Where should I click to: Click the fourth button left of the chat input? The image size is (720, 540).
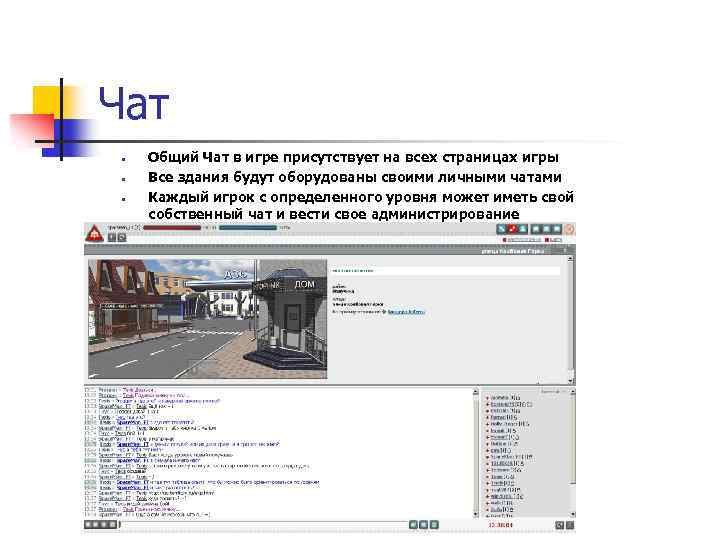coord(112,524)
